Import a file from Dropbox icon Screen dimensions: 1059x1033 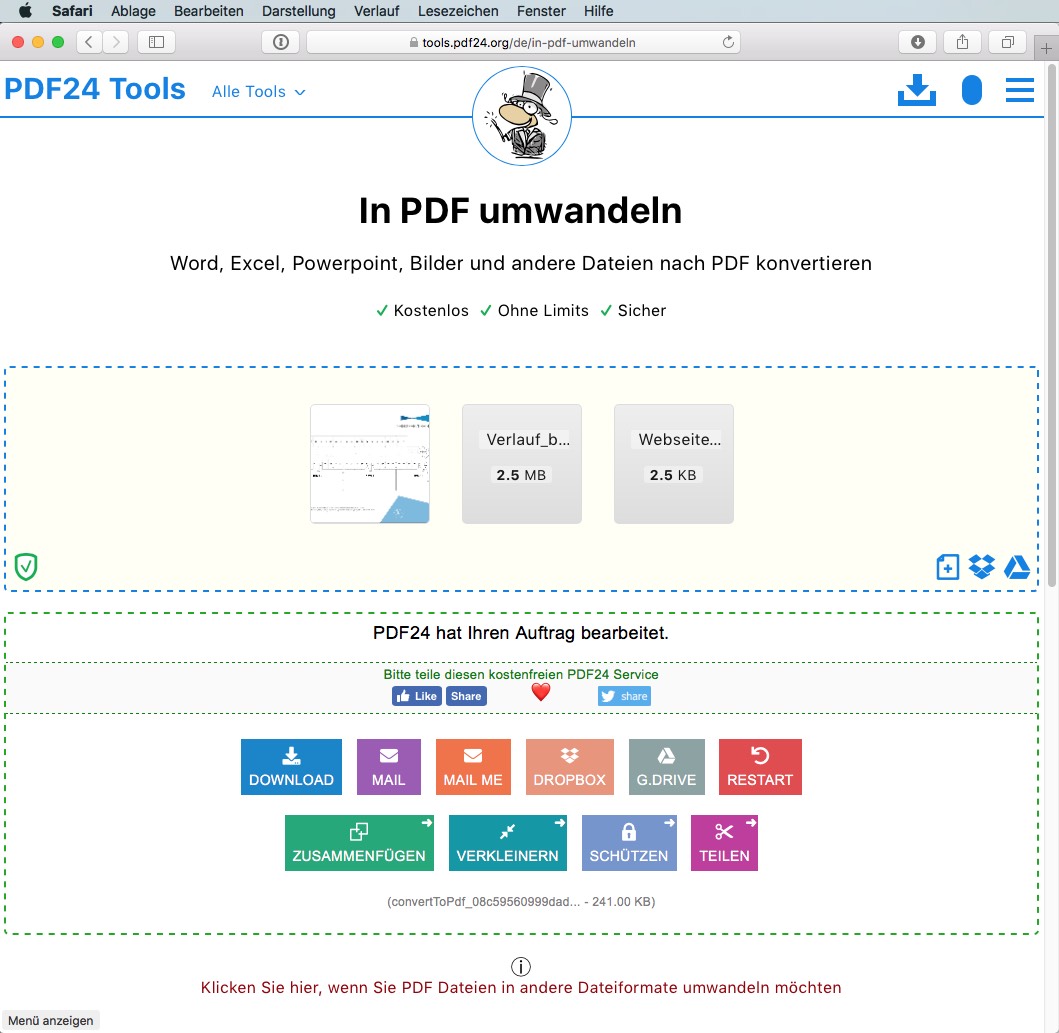[x=981, y=567]
